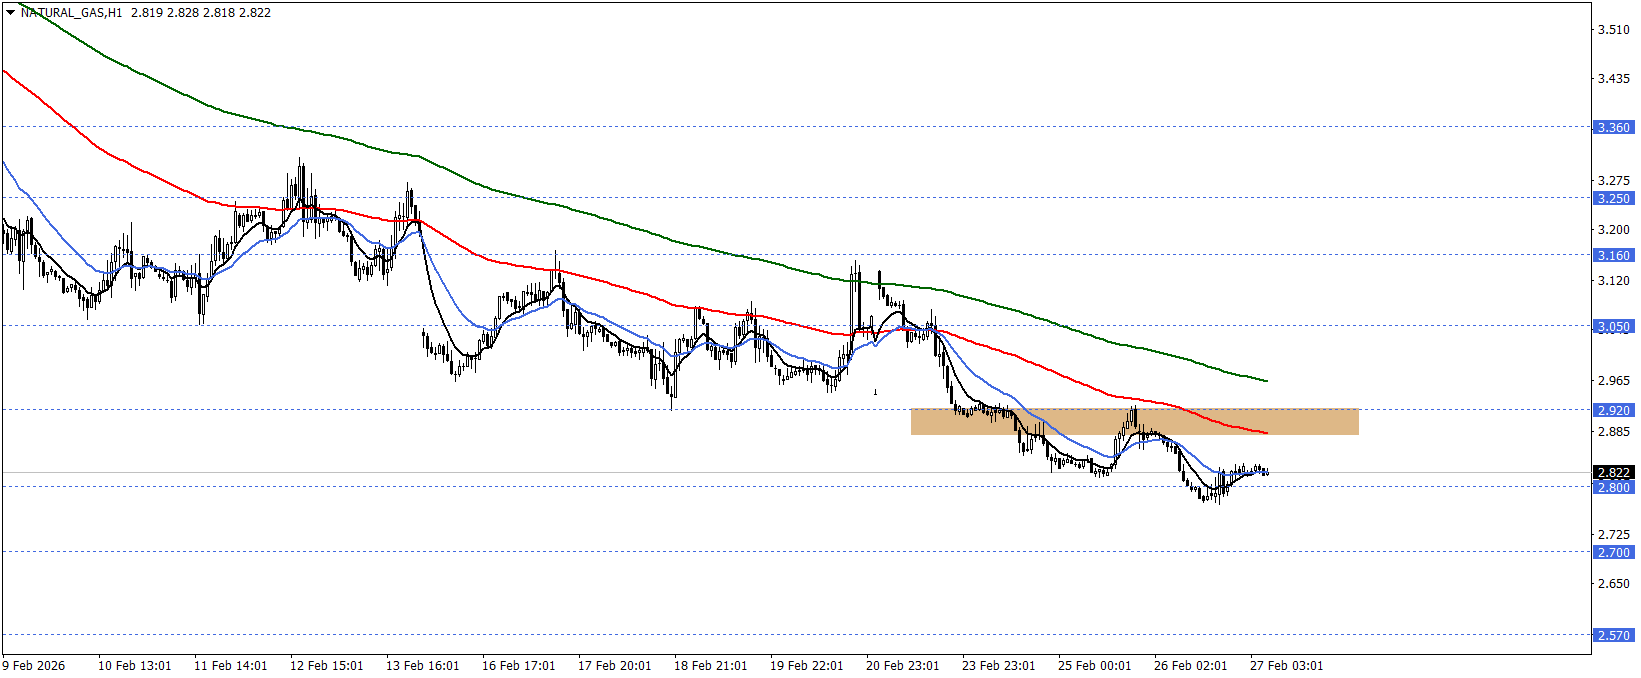1641x678 pixels.
Task: Select the 3.250 horizontal level label
Action: coord(1612,199)
